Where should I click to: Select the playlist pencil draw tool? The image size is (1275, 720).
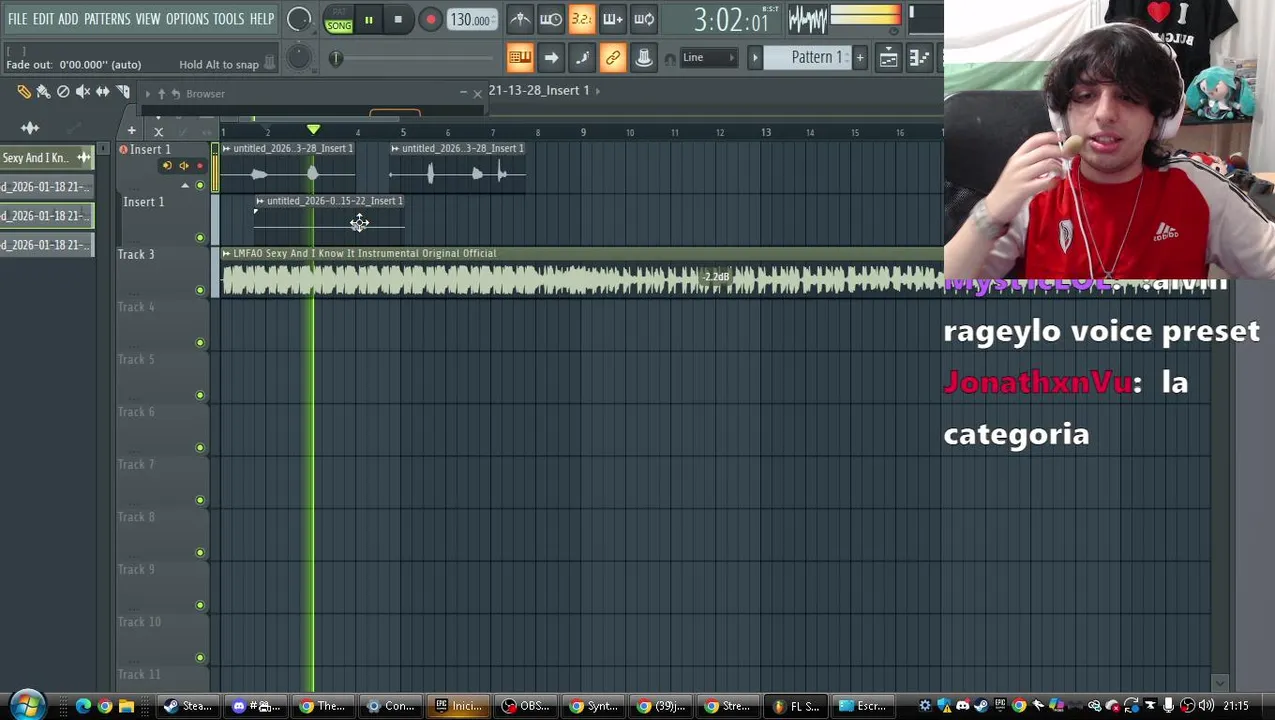click(x=24, y=92)
